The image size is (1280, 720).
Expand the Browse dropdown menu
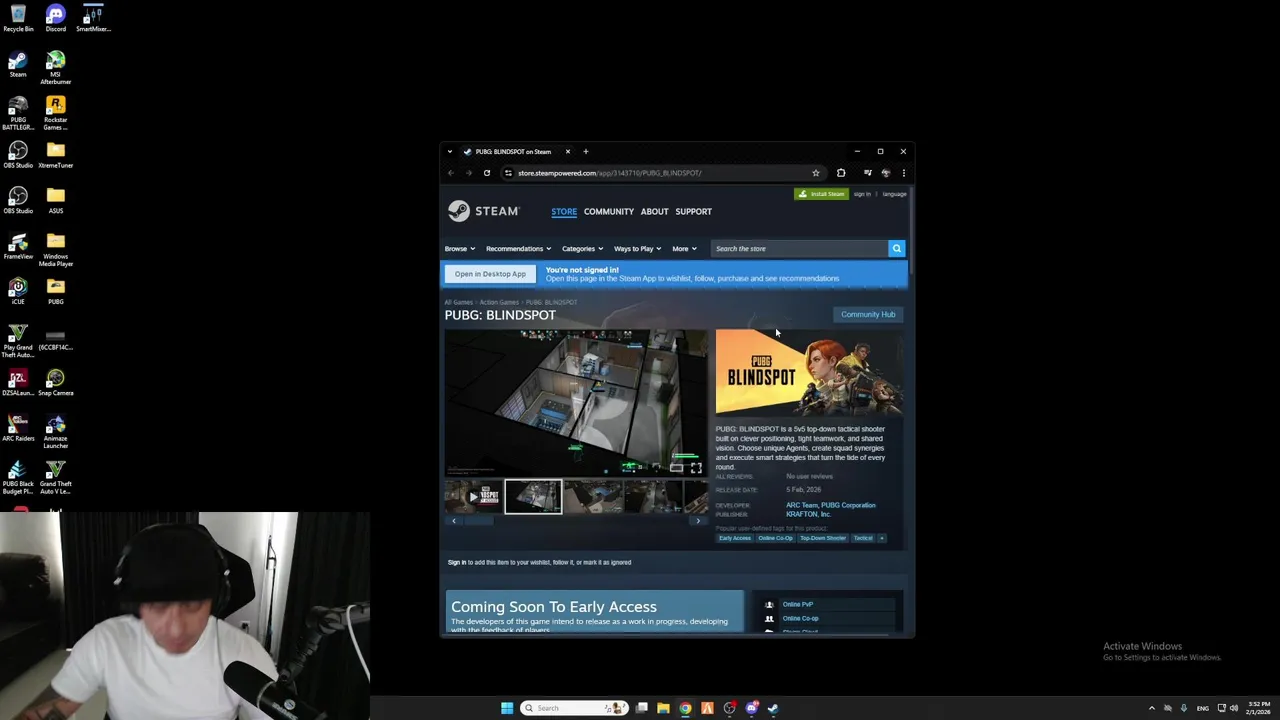pos(458,249)
